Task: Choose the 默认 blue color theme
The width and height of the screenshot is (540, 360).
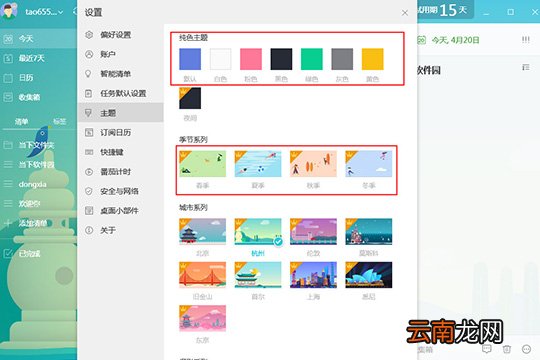Action: pyautogui.click(x=190, y=59)
